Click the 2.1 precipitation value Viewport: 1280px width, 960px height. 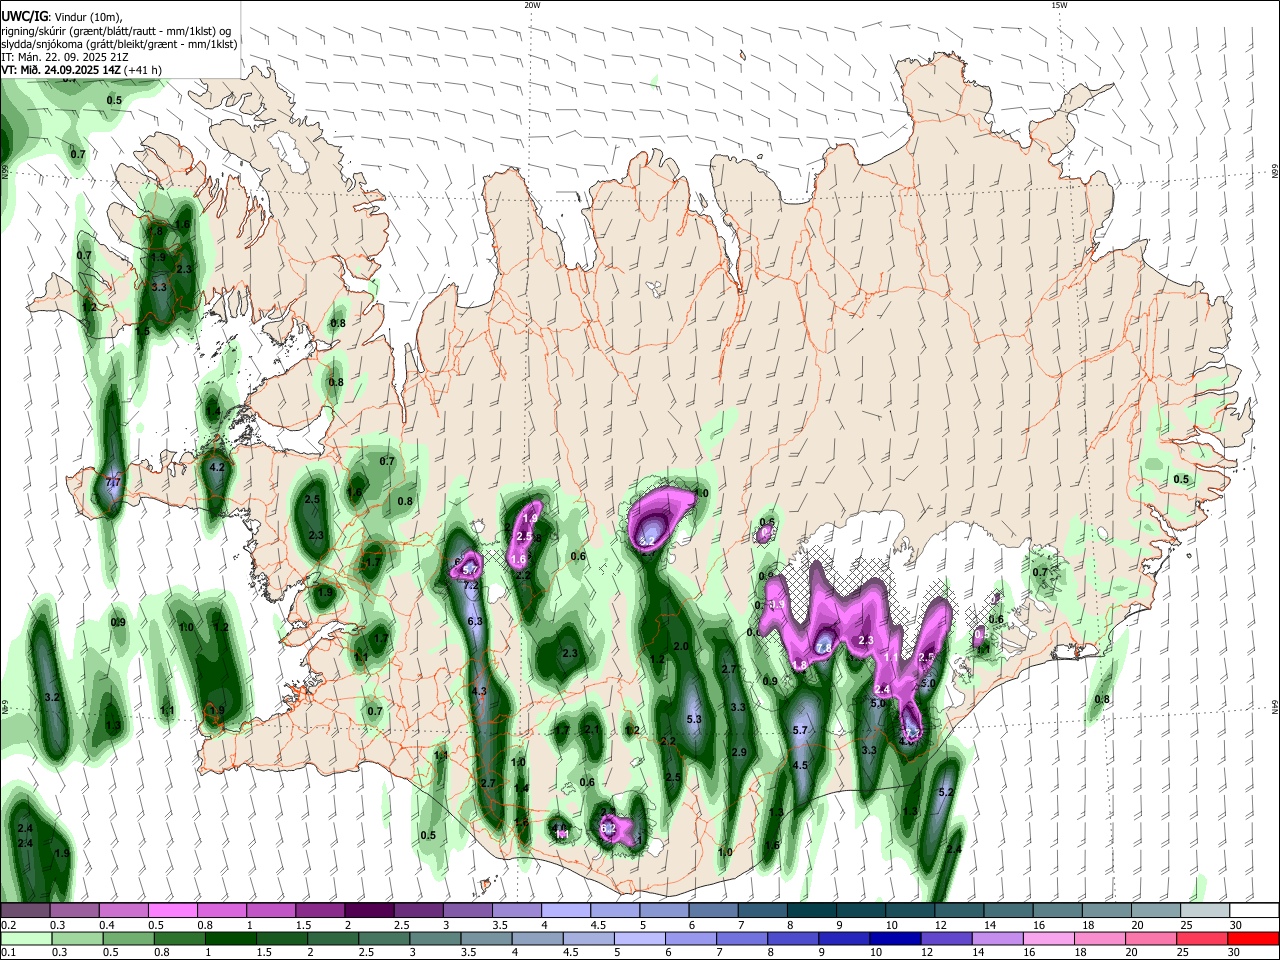click(x=591, y=730)
